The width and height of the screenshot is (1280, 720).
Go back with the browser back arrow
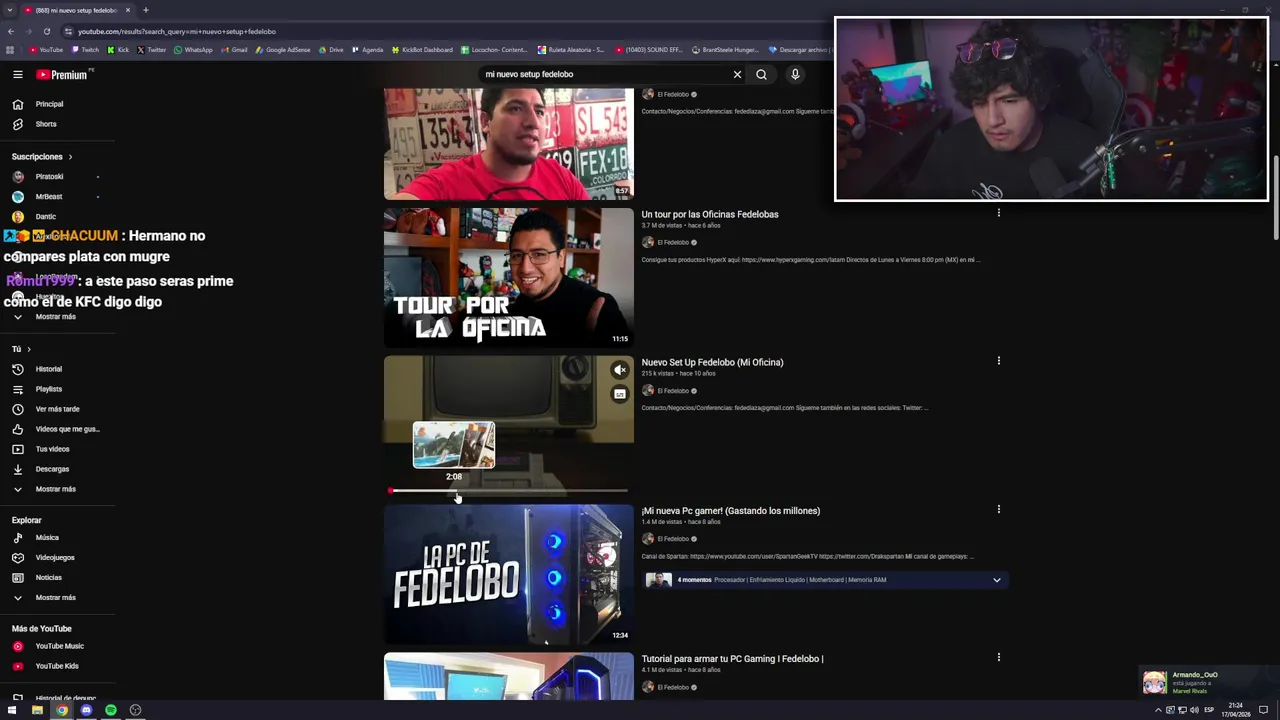[11, 31]
